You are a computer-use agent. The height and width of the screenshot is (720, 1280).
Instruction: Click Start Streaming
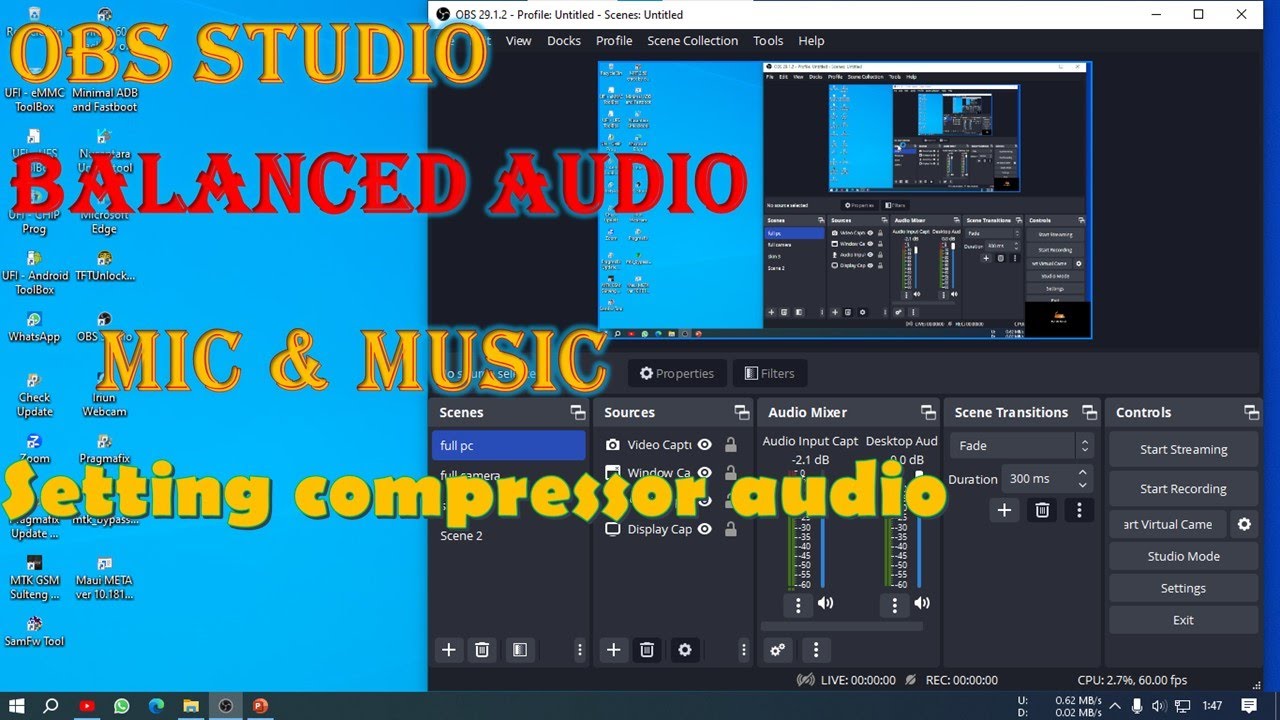1183,449
